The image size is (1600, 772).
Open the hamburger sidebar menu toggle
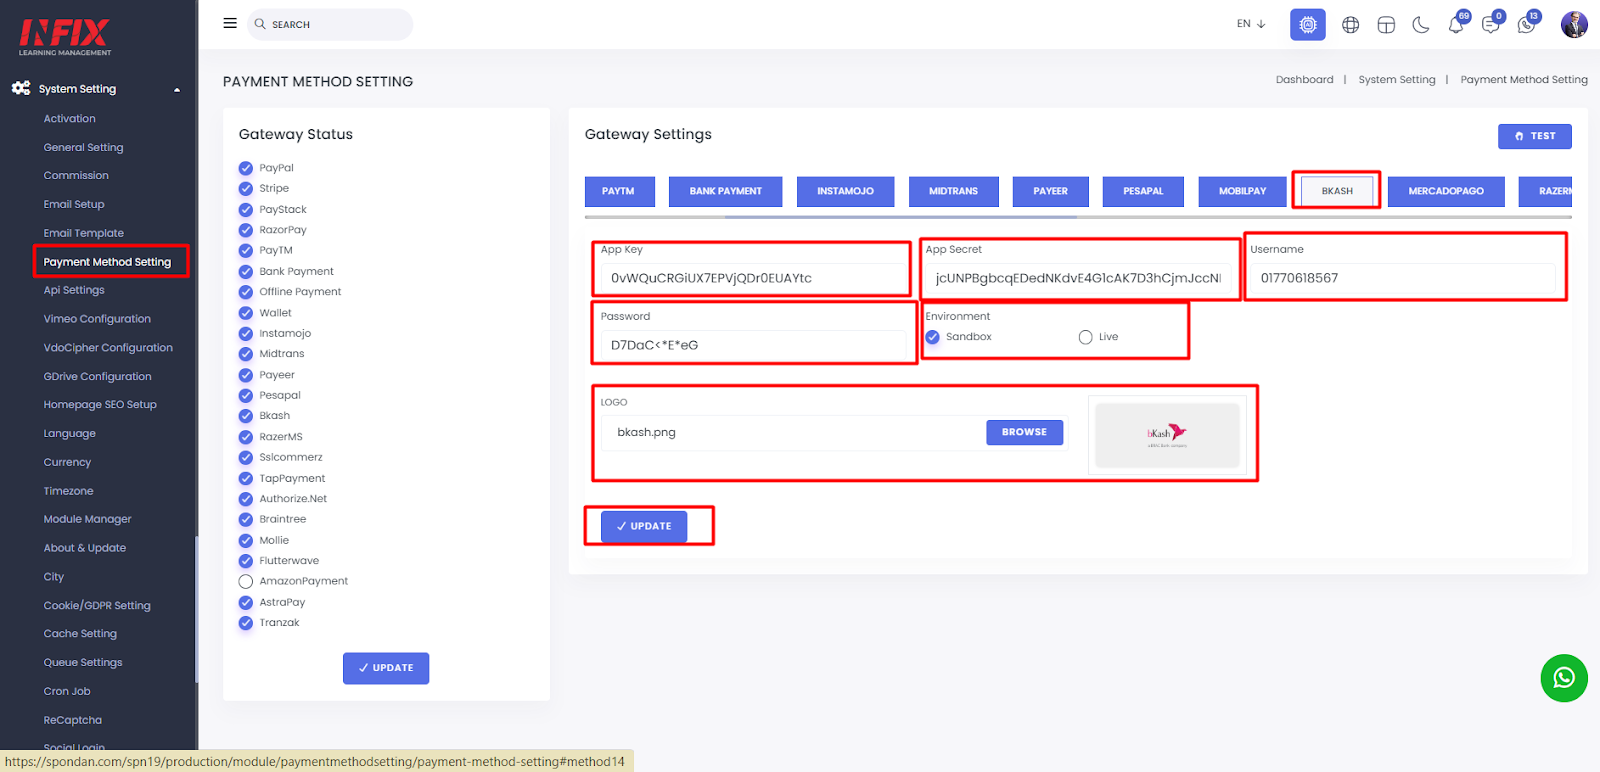(230, 23)
